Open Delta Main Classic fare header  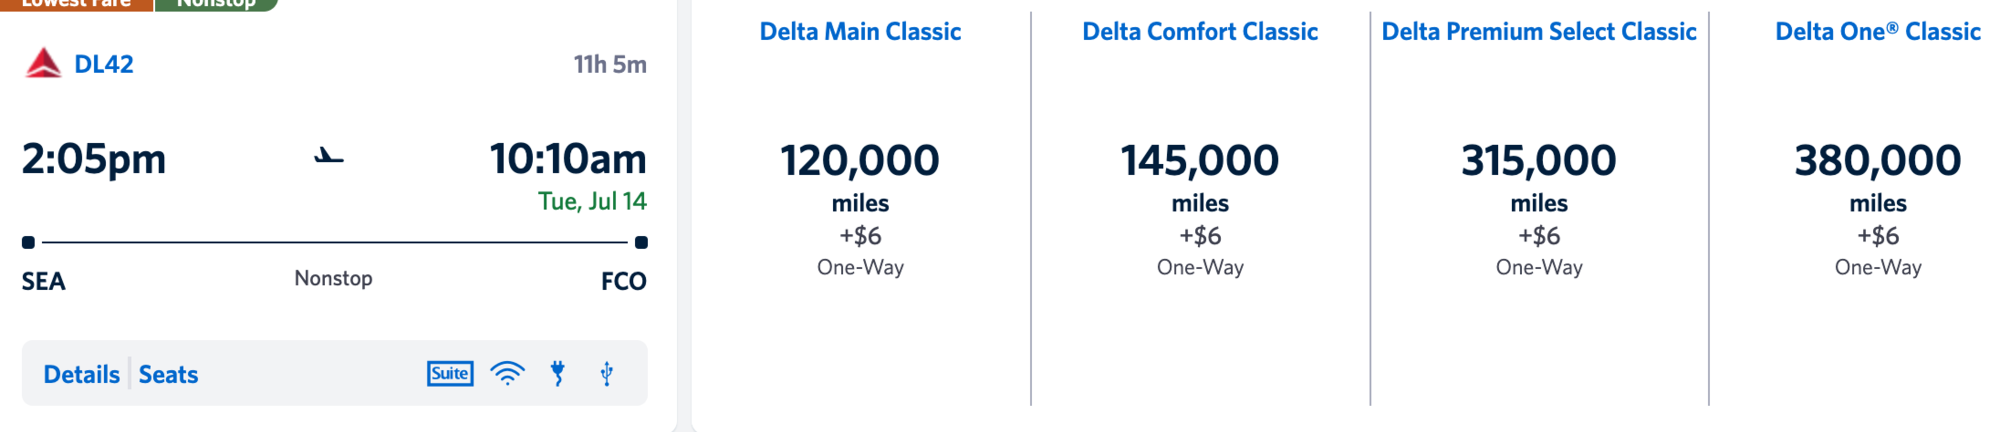point(860,32)
